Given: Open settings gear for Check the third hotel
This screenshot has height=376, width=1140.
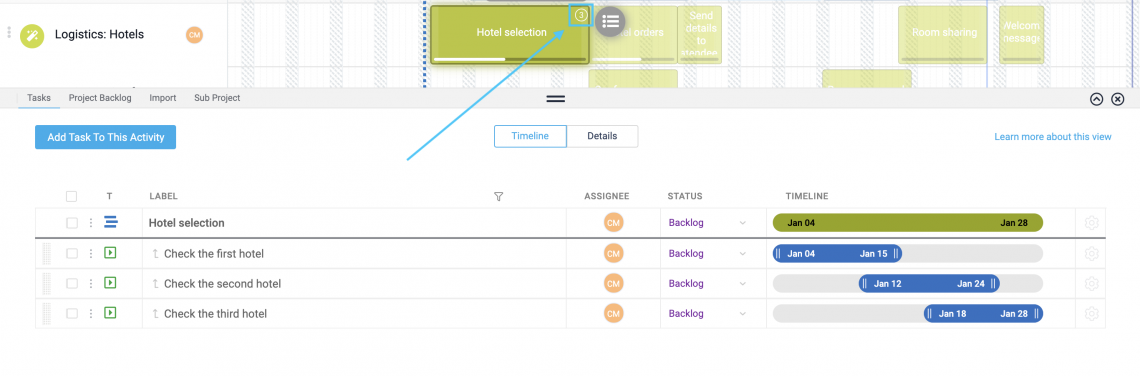Looking at the screenshot, I should click(x=1091, y=313).
